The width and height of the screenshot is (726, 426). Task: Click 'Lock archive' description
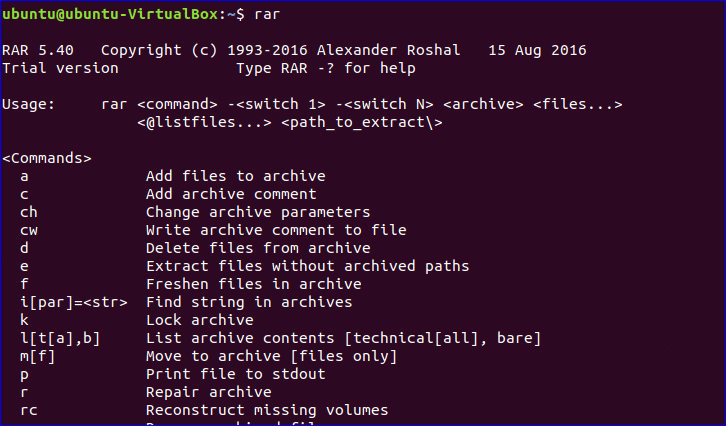pyautogui.click(x=200, y=320)
